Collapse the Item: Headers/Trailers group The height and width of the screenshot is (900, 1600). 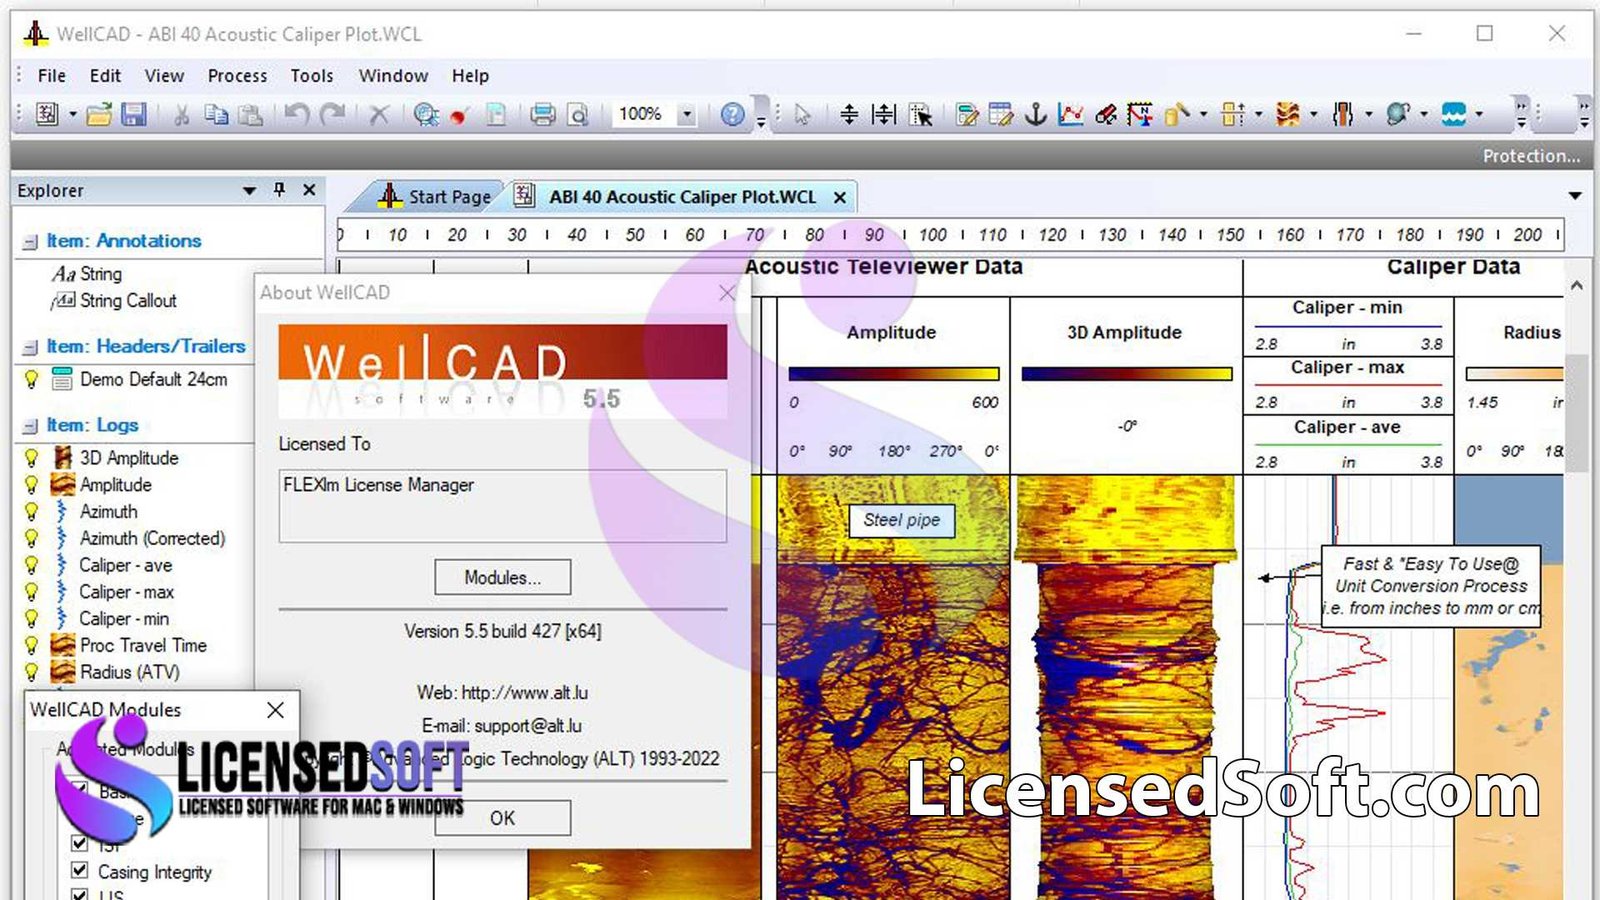[30, 348]
